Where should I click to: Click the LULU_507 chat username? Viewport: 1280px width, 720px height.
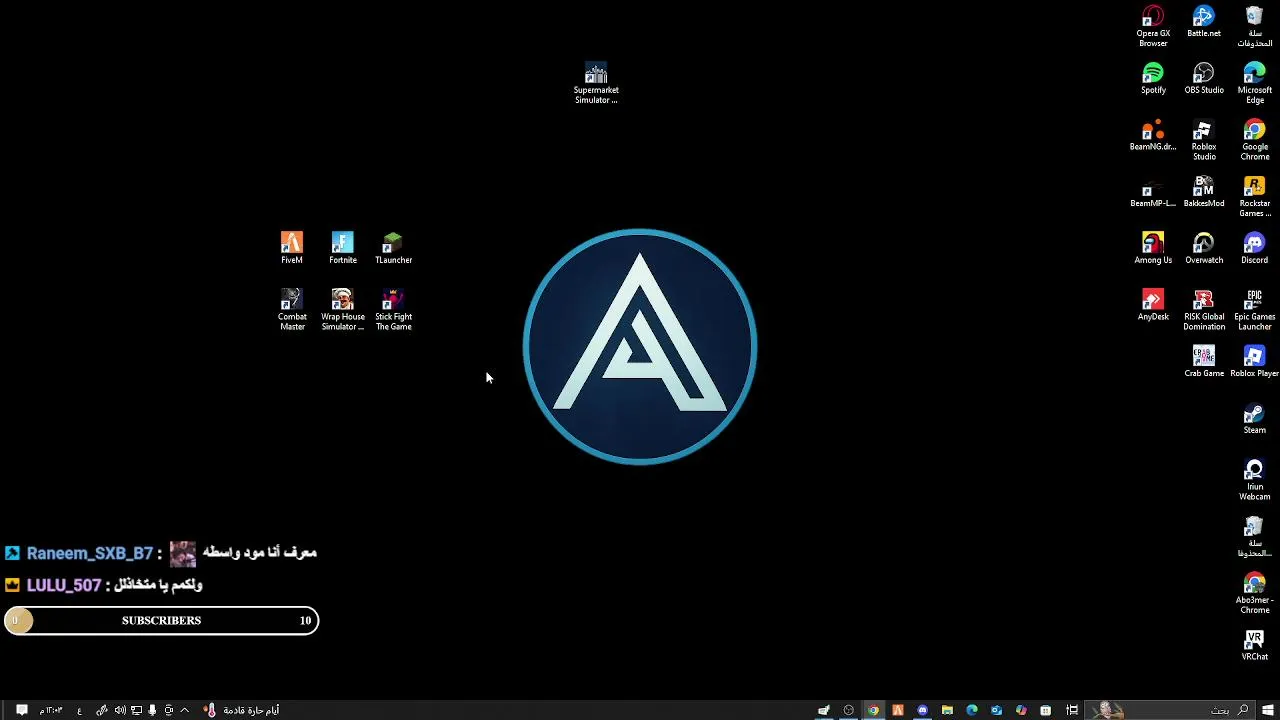click(64, 585)
